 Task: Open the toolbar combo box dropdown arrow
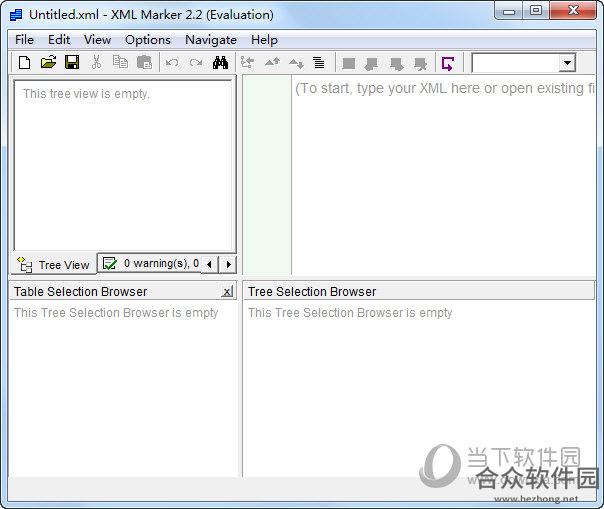point(567,63)
